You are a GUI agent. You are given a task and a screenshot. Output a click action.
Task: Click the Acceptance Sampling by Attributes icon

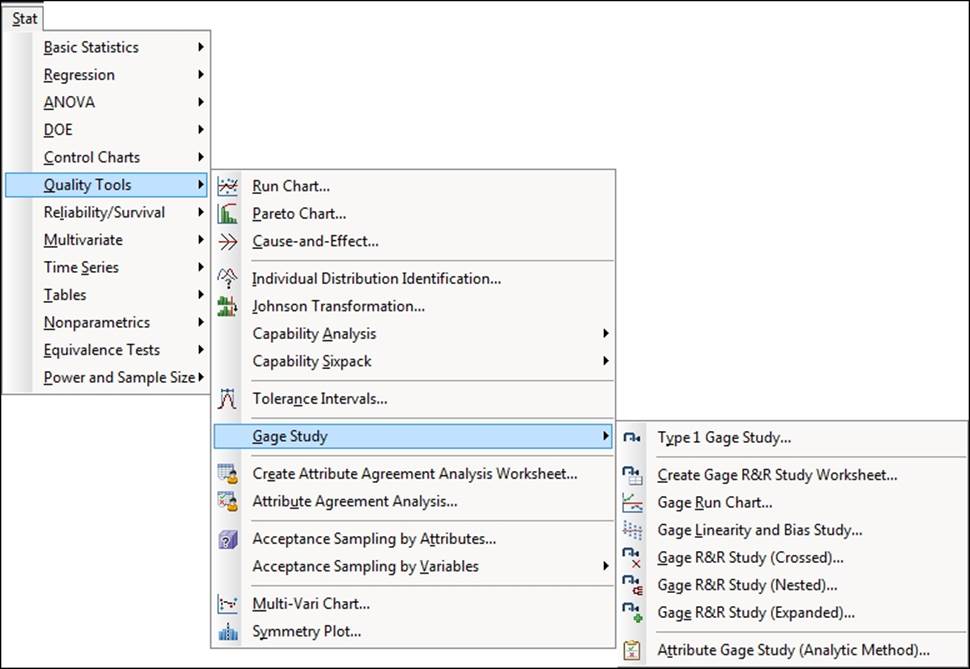click(x=228, y=539)
